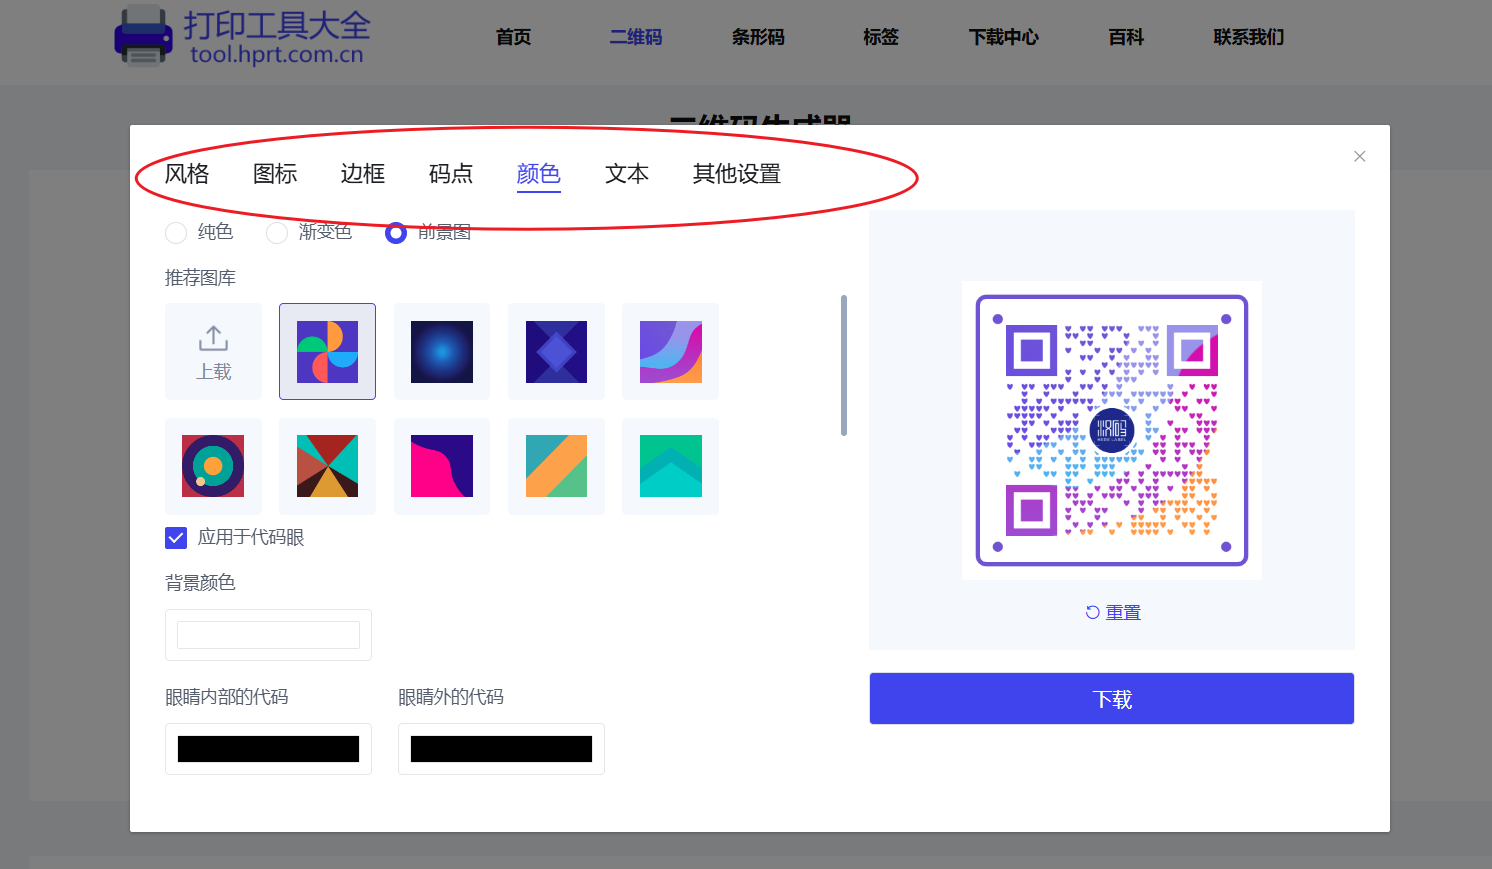The image size is (1492, 869).
Task: Open 联系我们 in top navigation
Action: tap(1249, 37)
